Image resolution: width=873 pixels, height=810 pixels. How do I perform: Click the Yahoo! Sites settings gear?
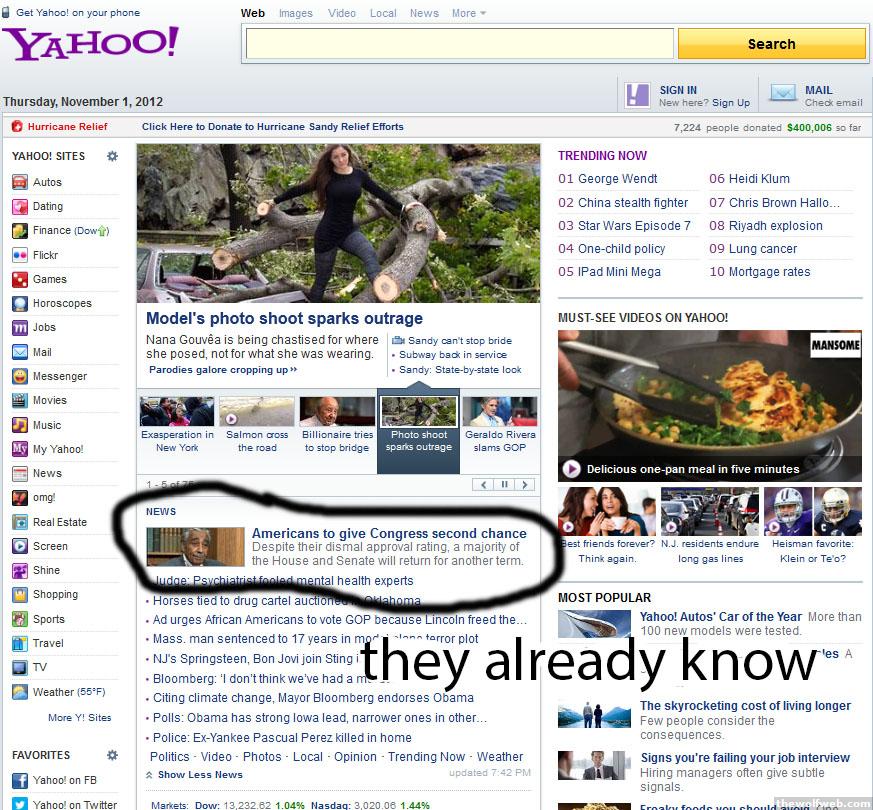pos(112,156)
